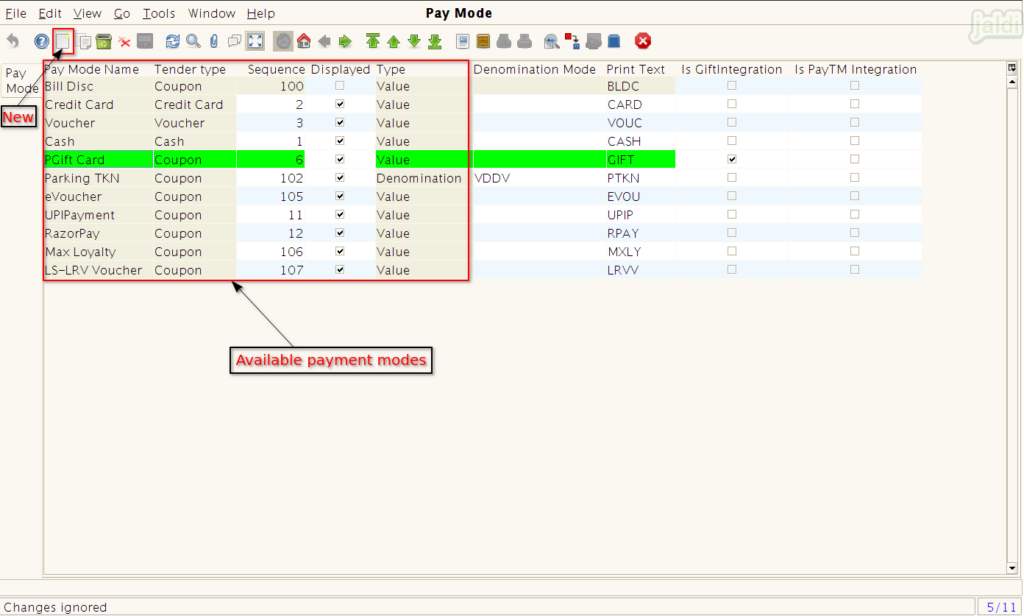
Task: Open the Help menu
Action: pos(261,13)
